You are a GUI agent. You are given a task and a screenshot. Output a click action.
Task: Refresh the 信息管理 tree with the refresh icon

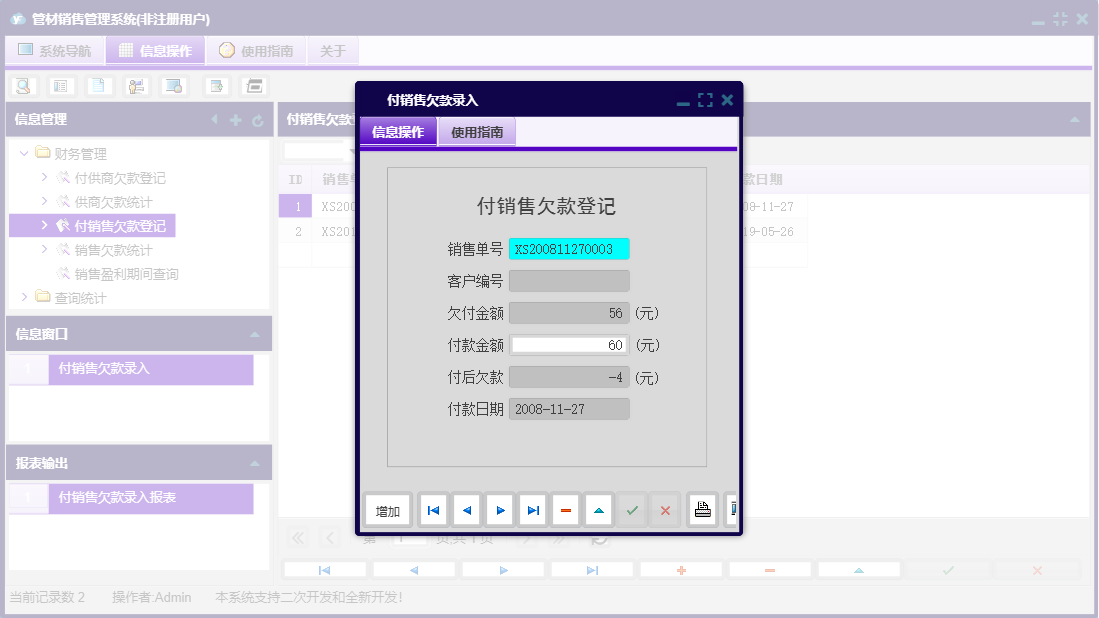[257, 120]
